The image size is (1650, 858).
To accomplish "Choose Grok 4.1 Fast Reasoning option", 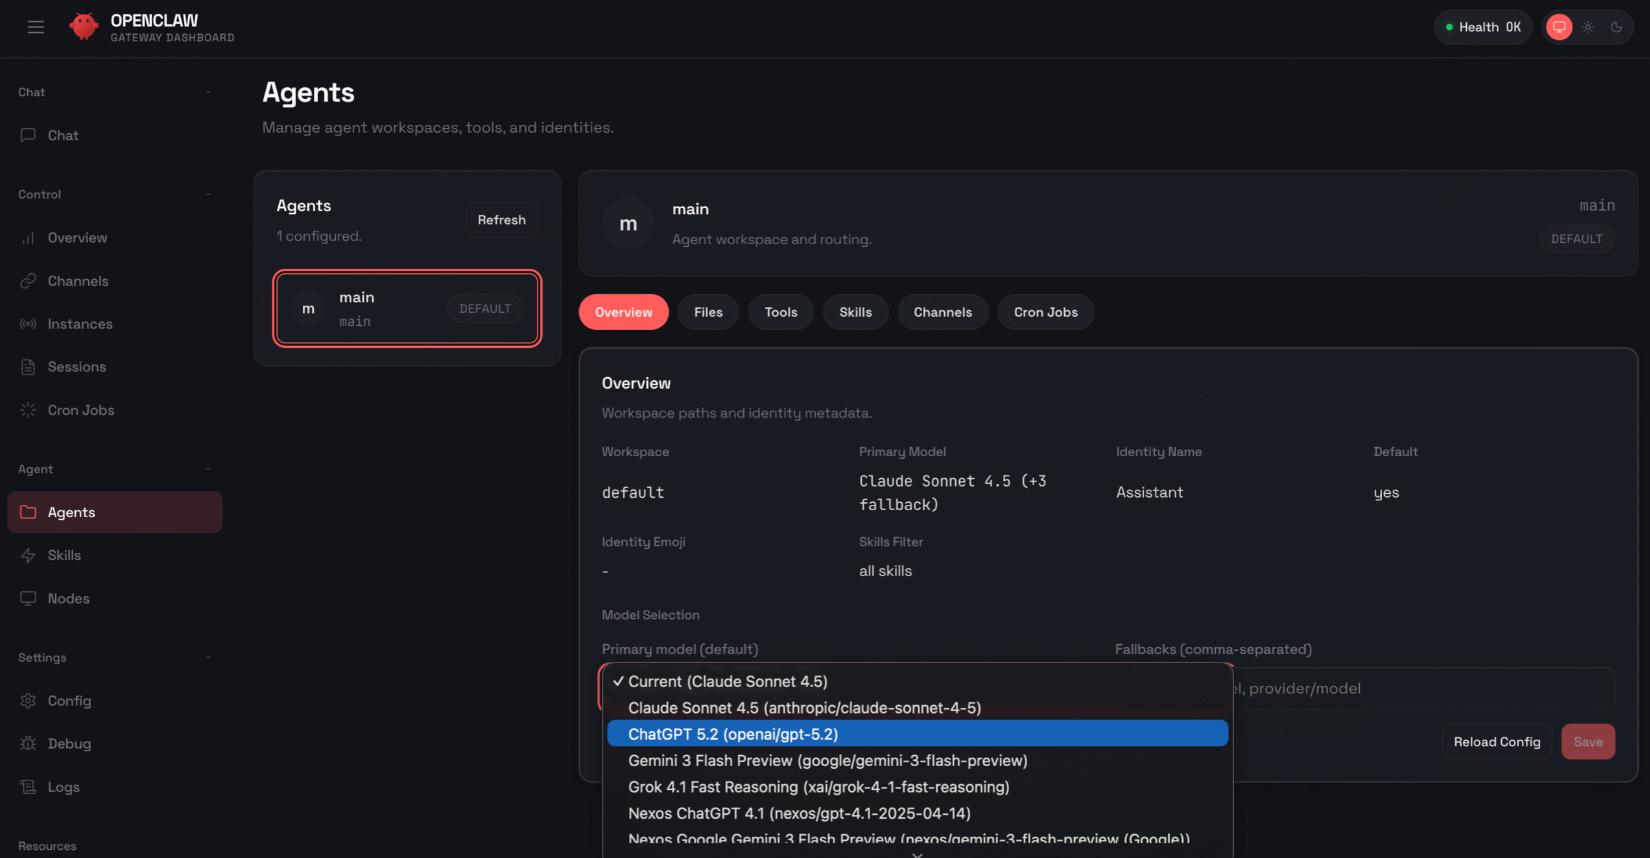I will coord(918,787).
